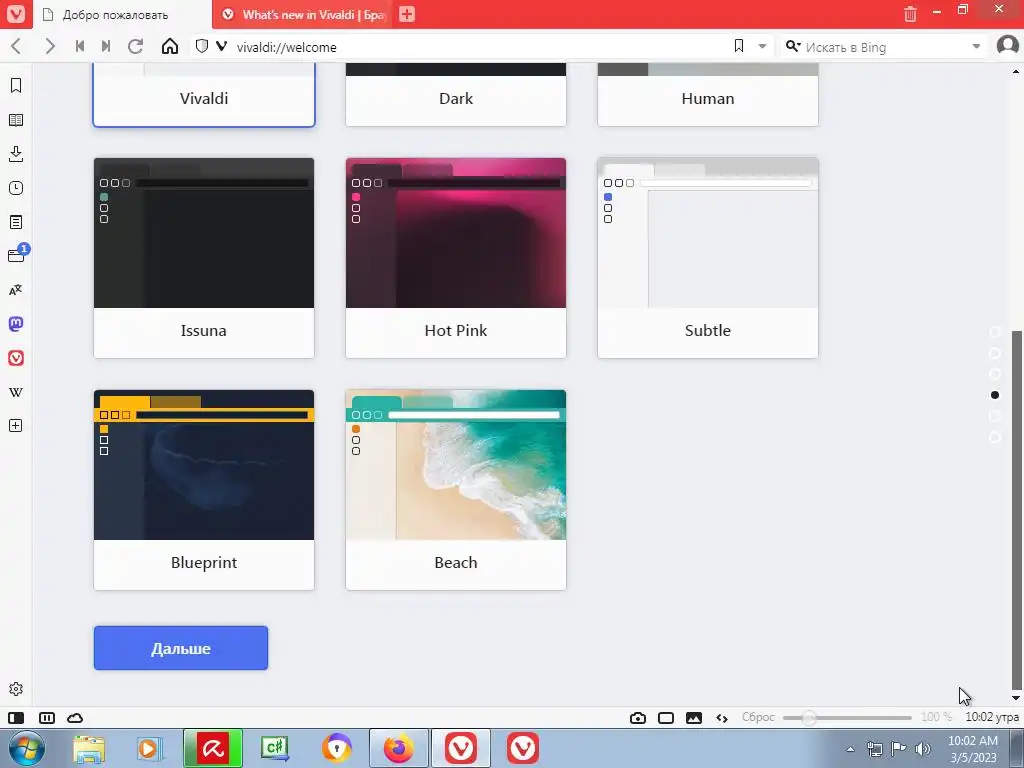Reload the current page
This screenshot has height=768, width=1024.
(135, 46)
